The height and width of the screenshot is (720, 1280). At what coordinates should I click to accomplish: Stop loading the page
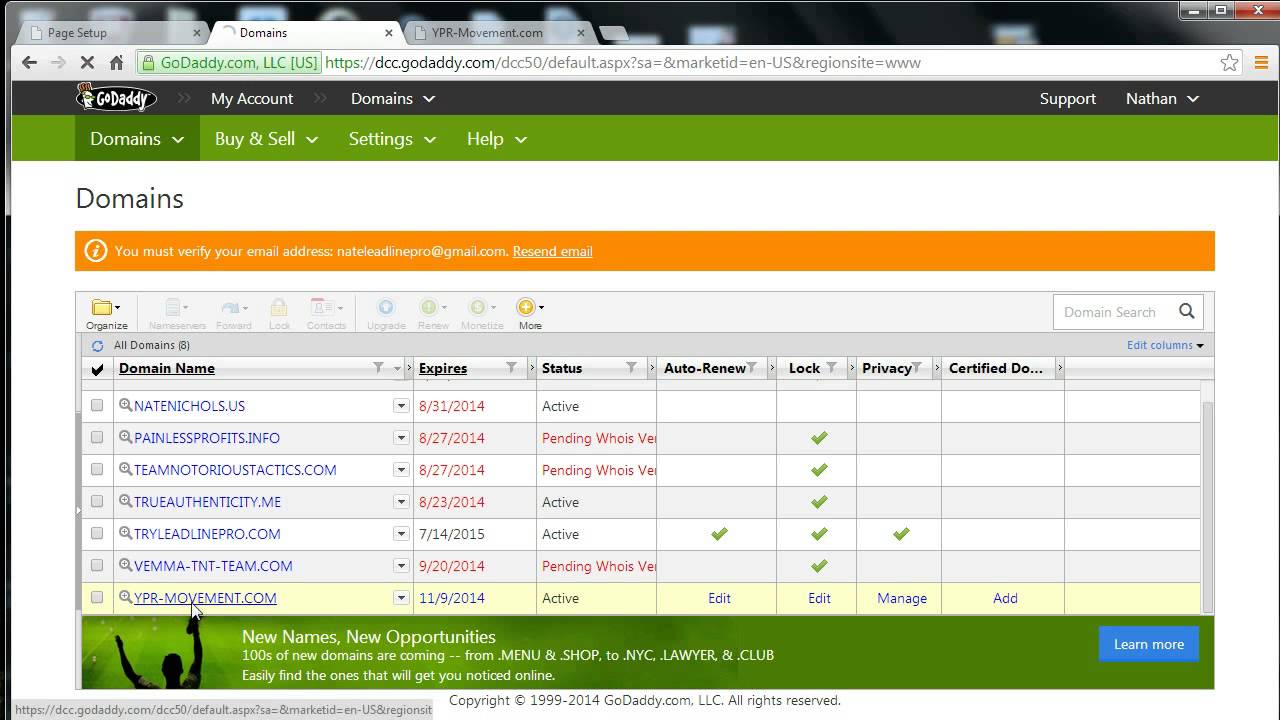pos(87,62)
